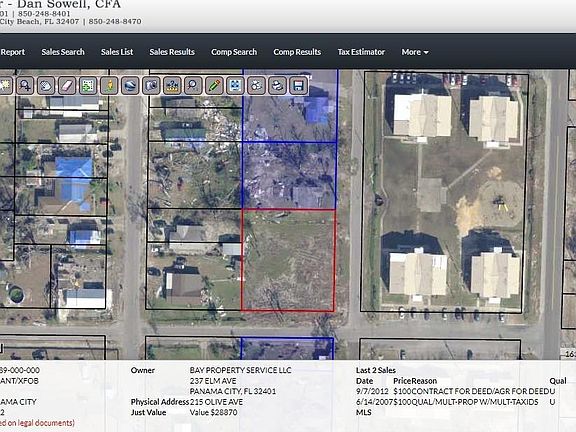576x432 pixels.
Task: Select the pan hand map tool
Action: 46,86
